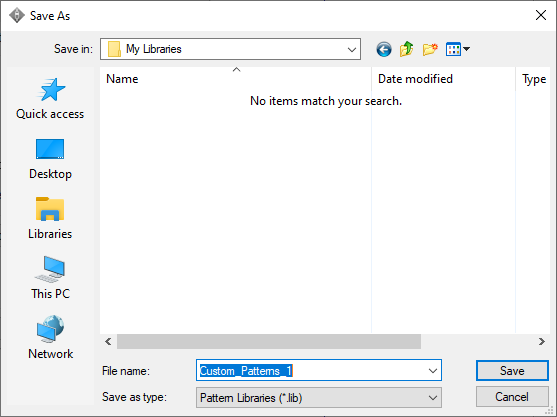Open This PC location
Viewport: 557px width, 417px height.
[50, 278]
